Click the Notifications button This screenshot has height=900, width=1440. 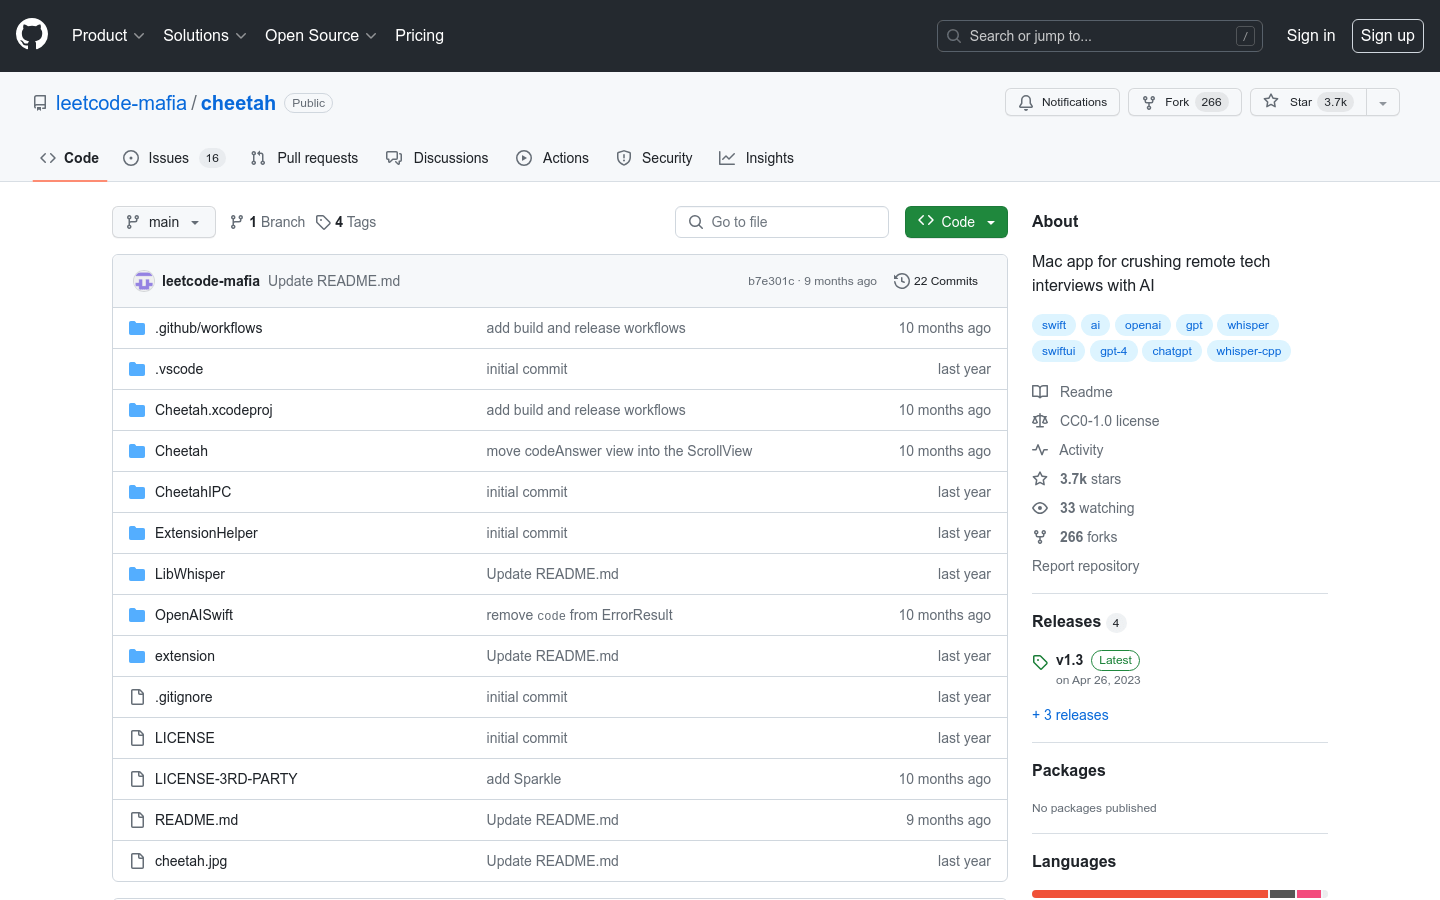(x=1062, y=102)
